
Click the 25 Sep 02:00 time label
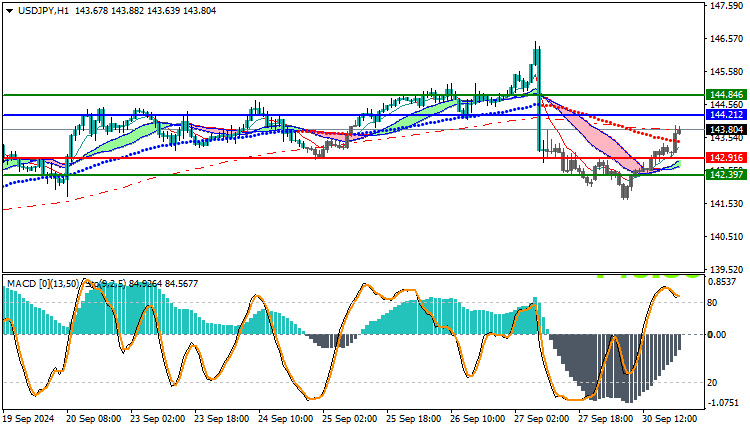pos(350,419)
